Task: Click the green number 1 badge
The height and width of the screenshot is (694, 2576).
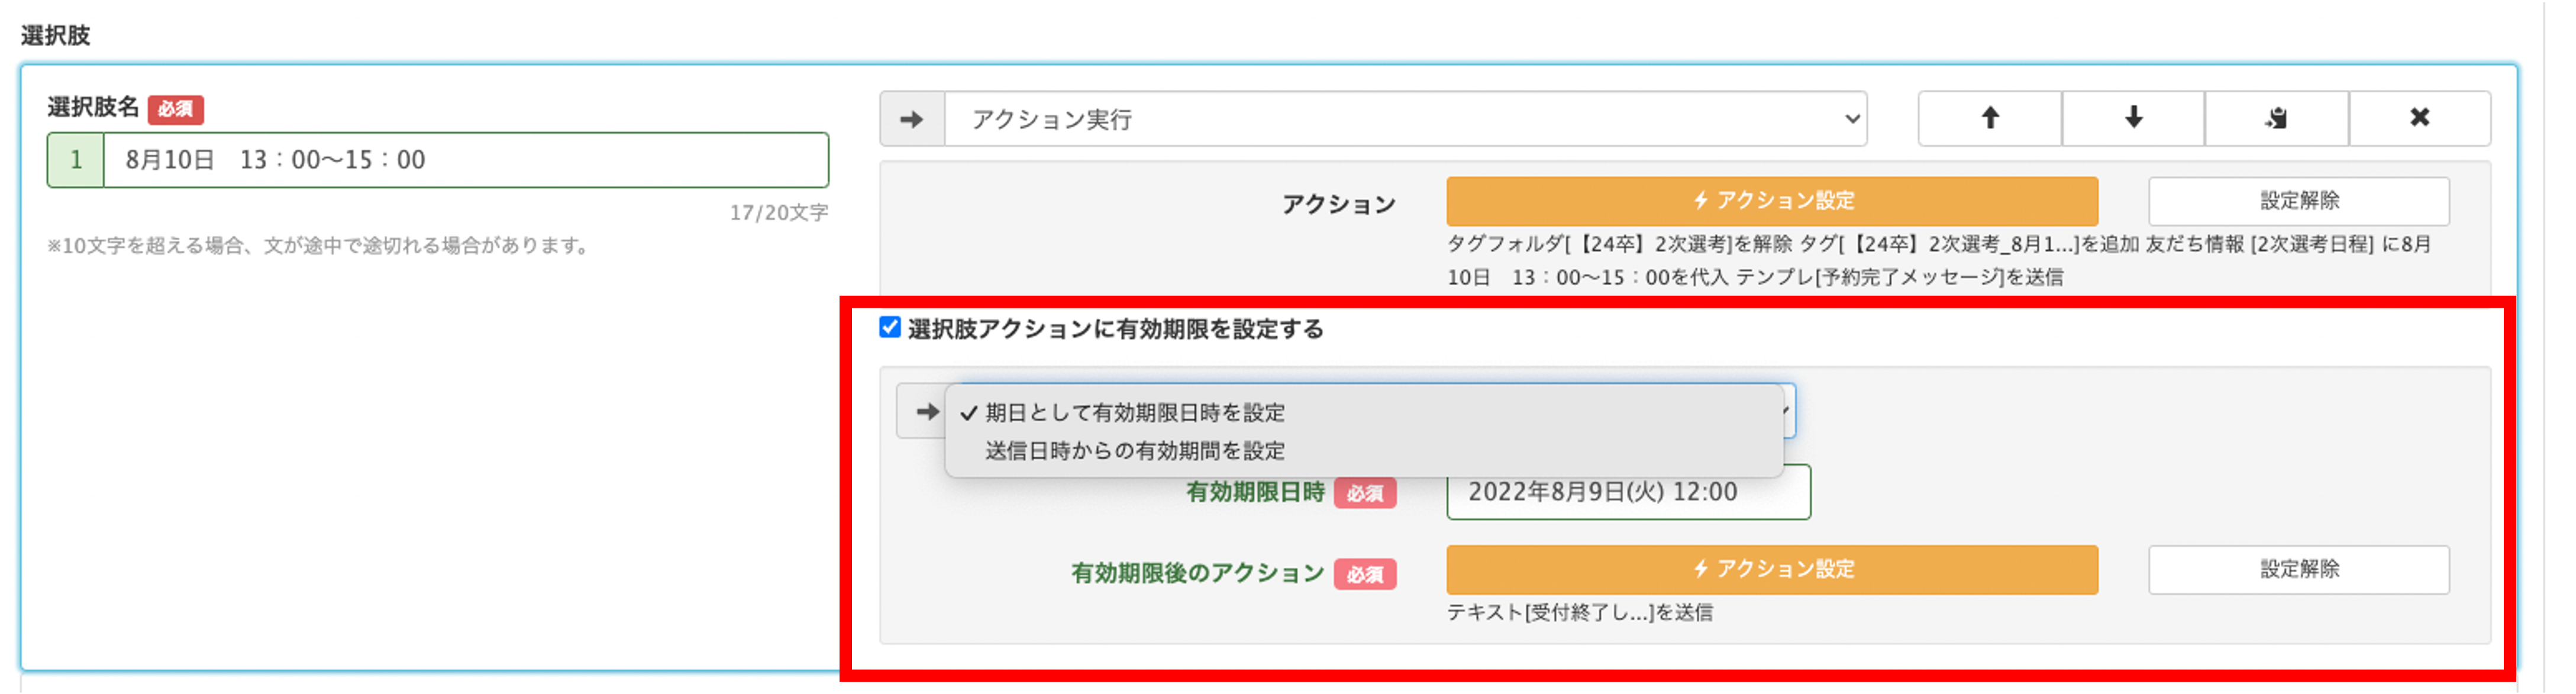Action: pyautogui.click(x=76, y=160)
